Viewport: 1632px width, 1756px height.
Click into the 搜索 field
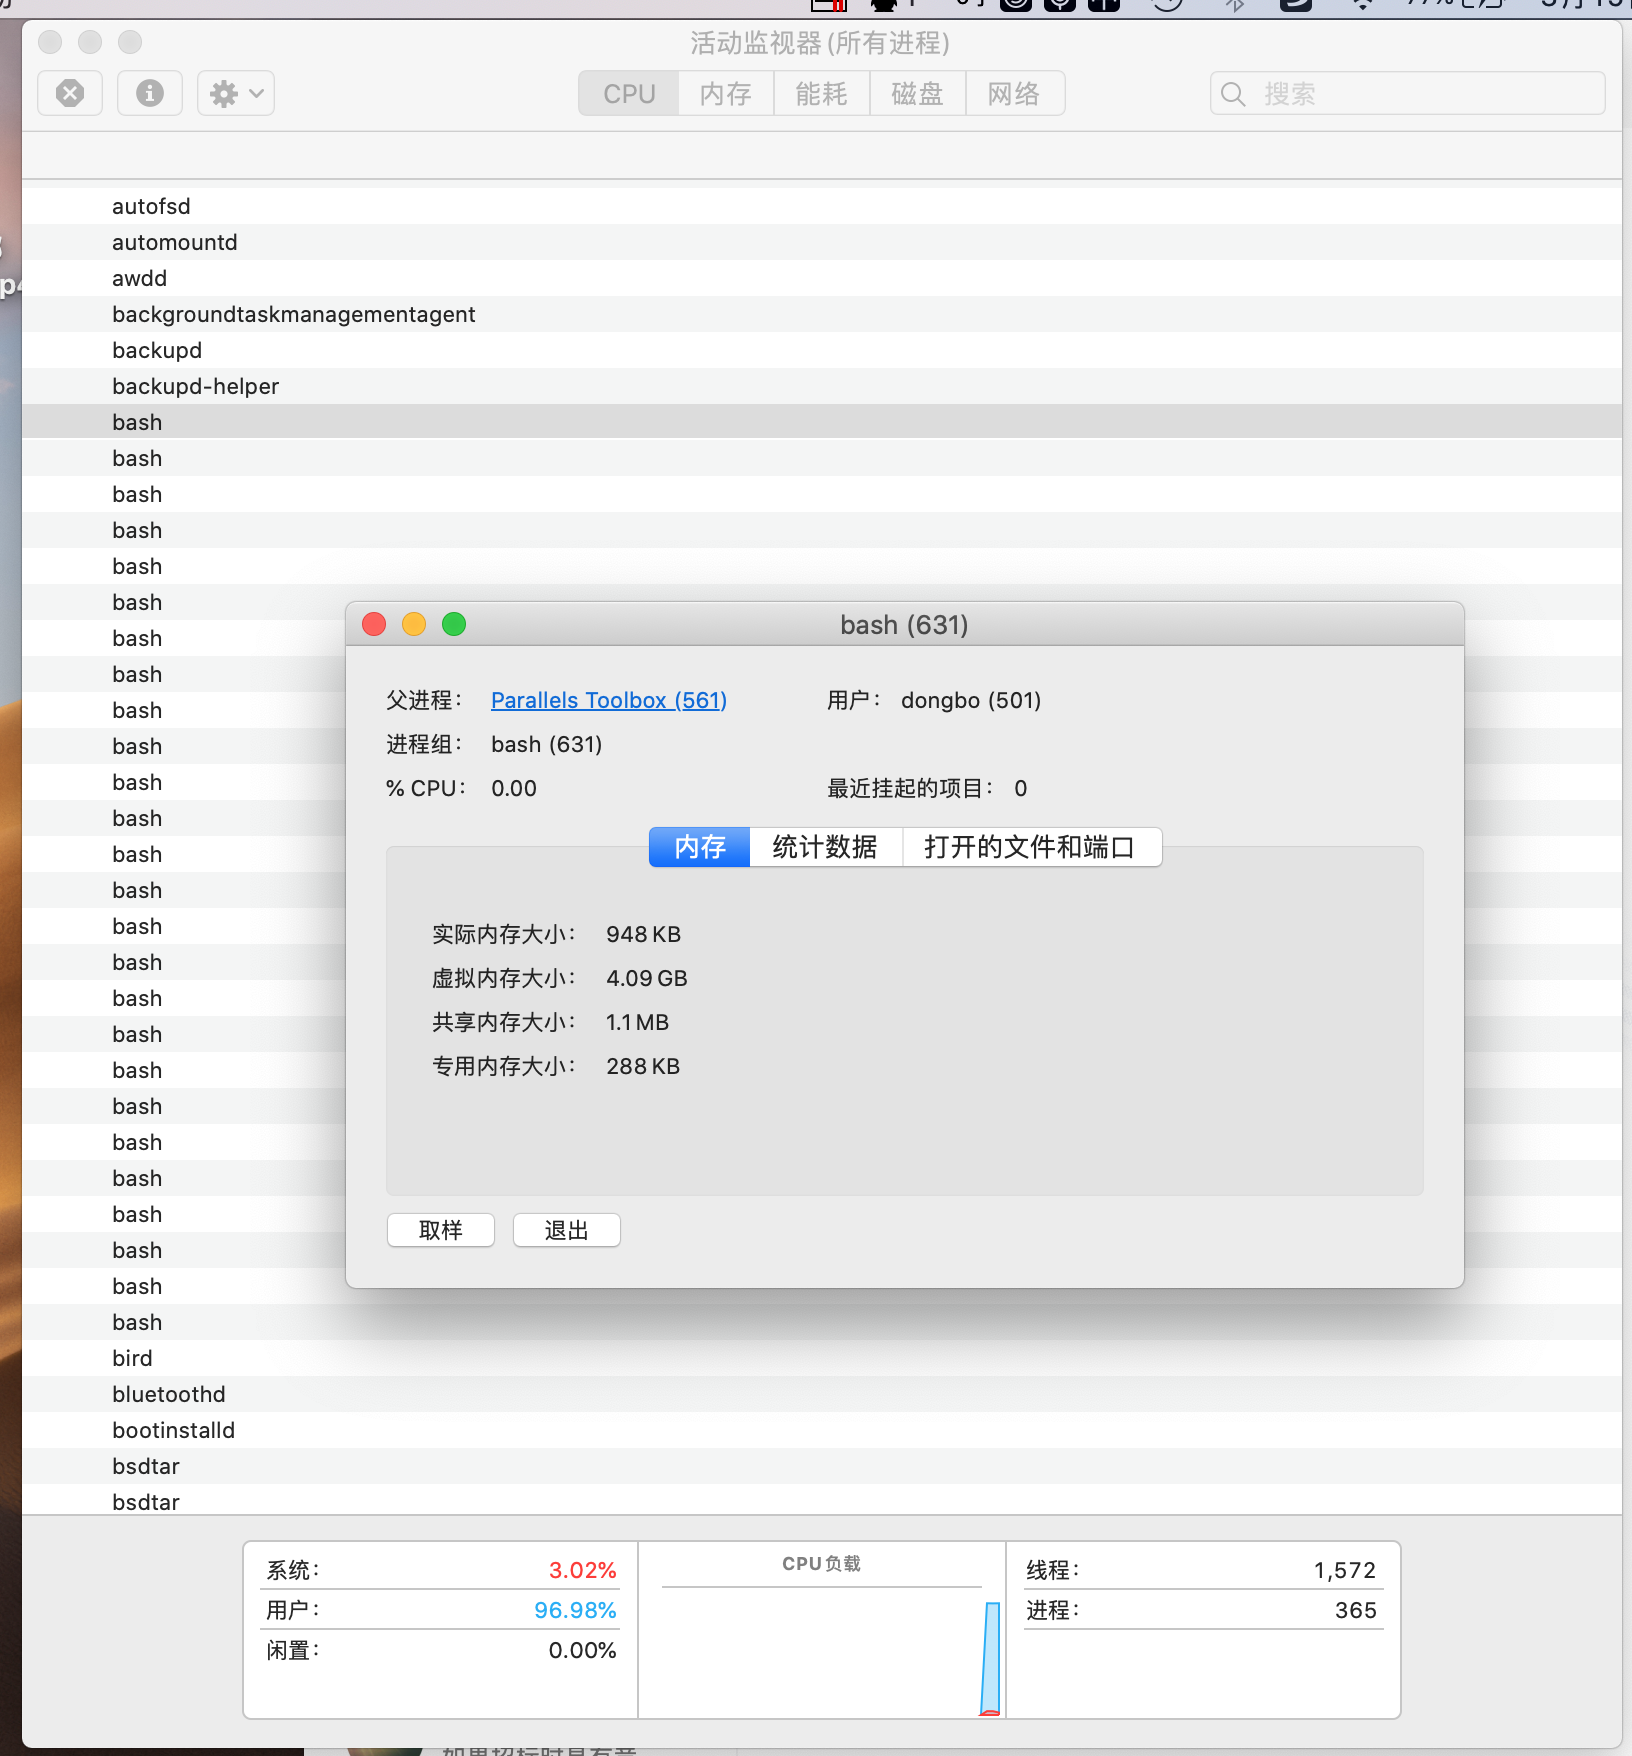[x=1420, y=94]
